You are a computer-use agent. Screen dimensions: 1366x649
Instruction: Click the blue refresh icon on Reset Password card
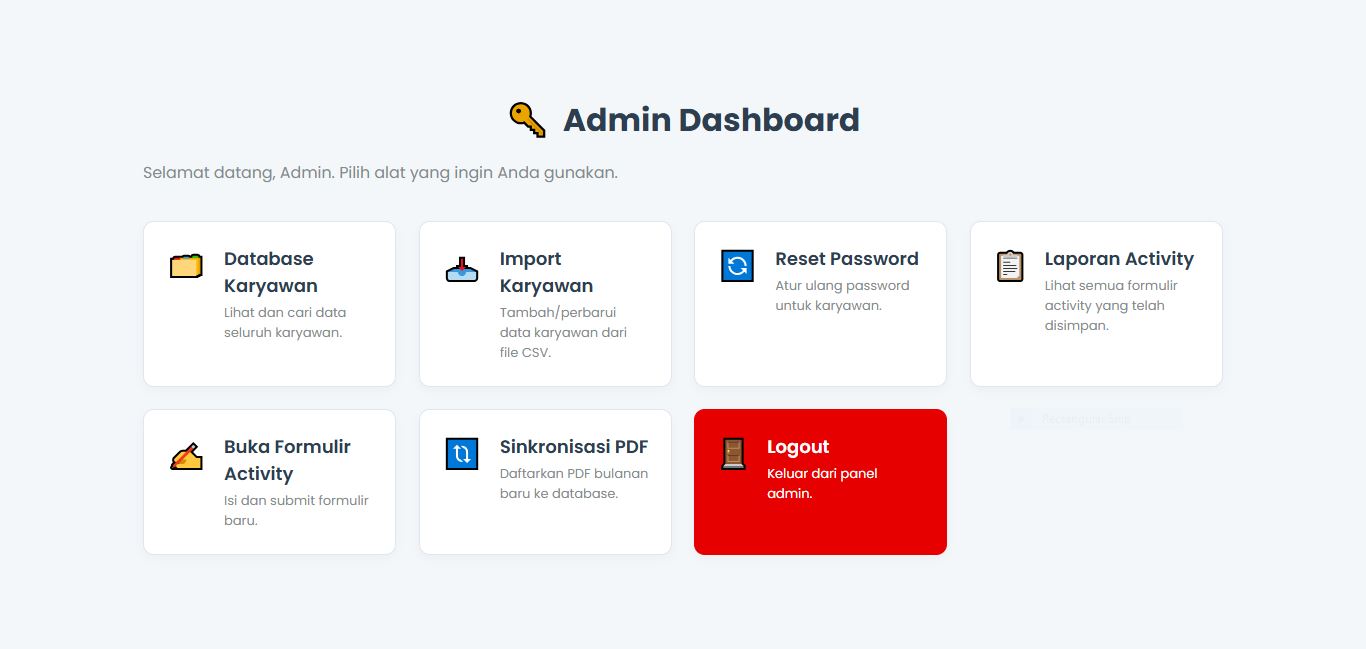click(737, 266)
